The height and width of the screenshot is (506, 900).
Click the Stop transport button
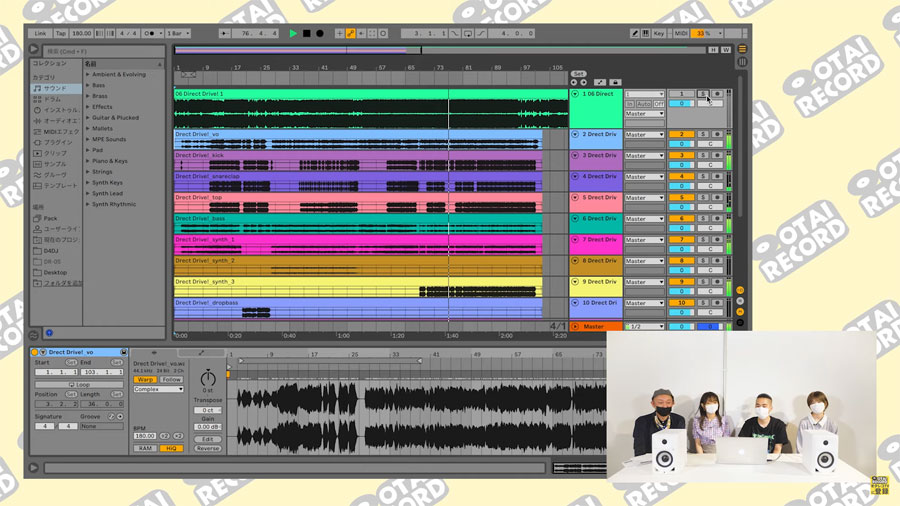307,33
